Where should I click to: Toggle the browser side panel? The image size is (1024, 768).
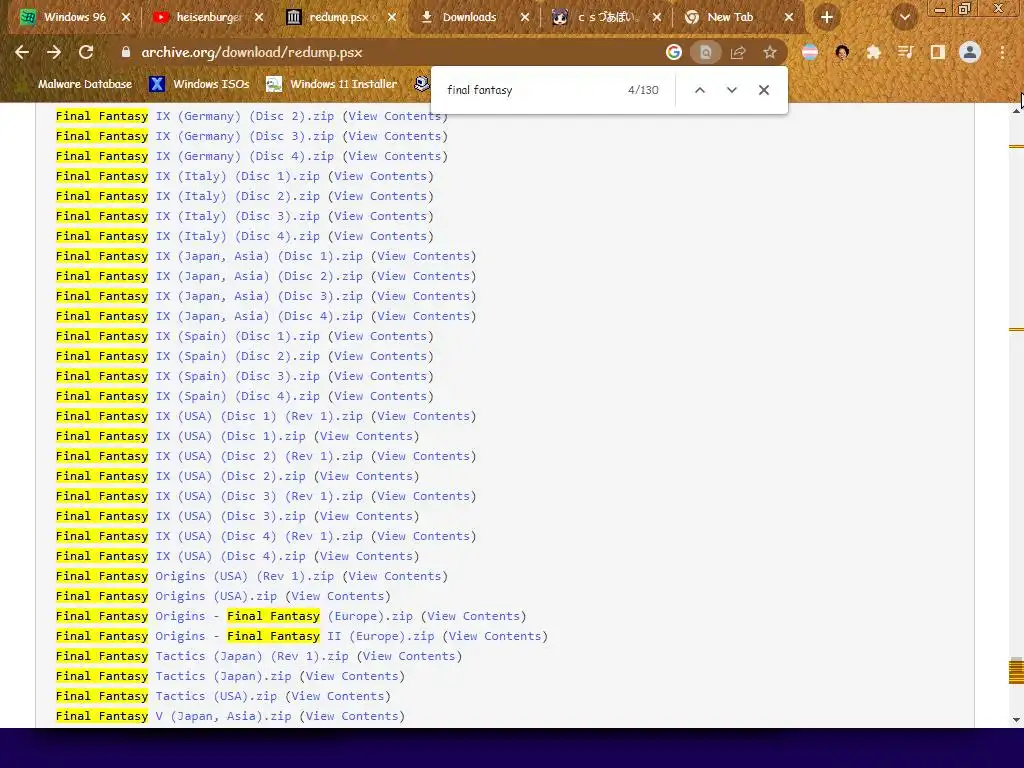938,52
